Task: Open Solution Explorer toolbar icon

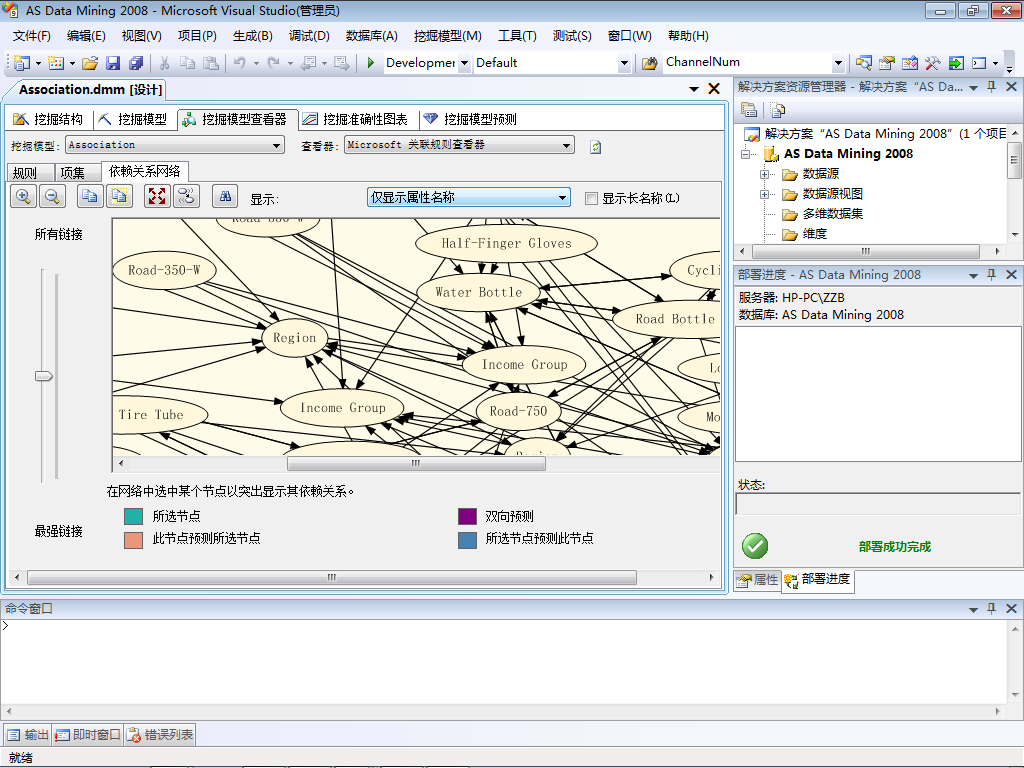Action: 864,63
